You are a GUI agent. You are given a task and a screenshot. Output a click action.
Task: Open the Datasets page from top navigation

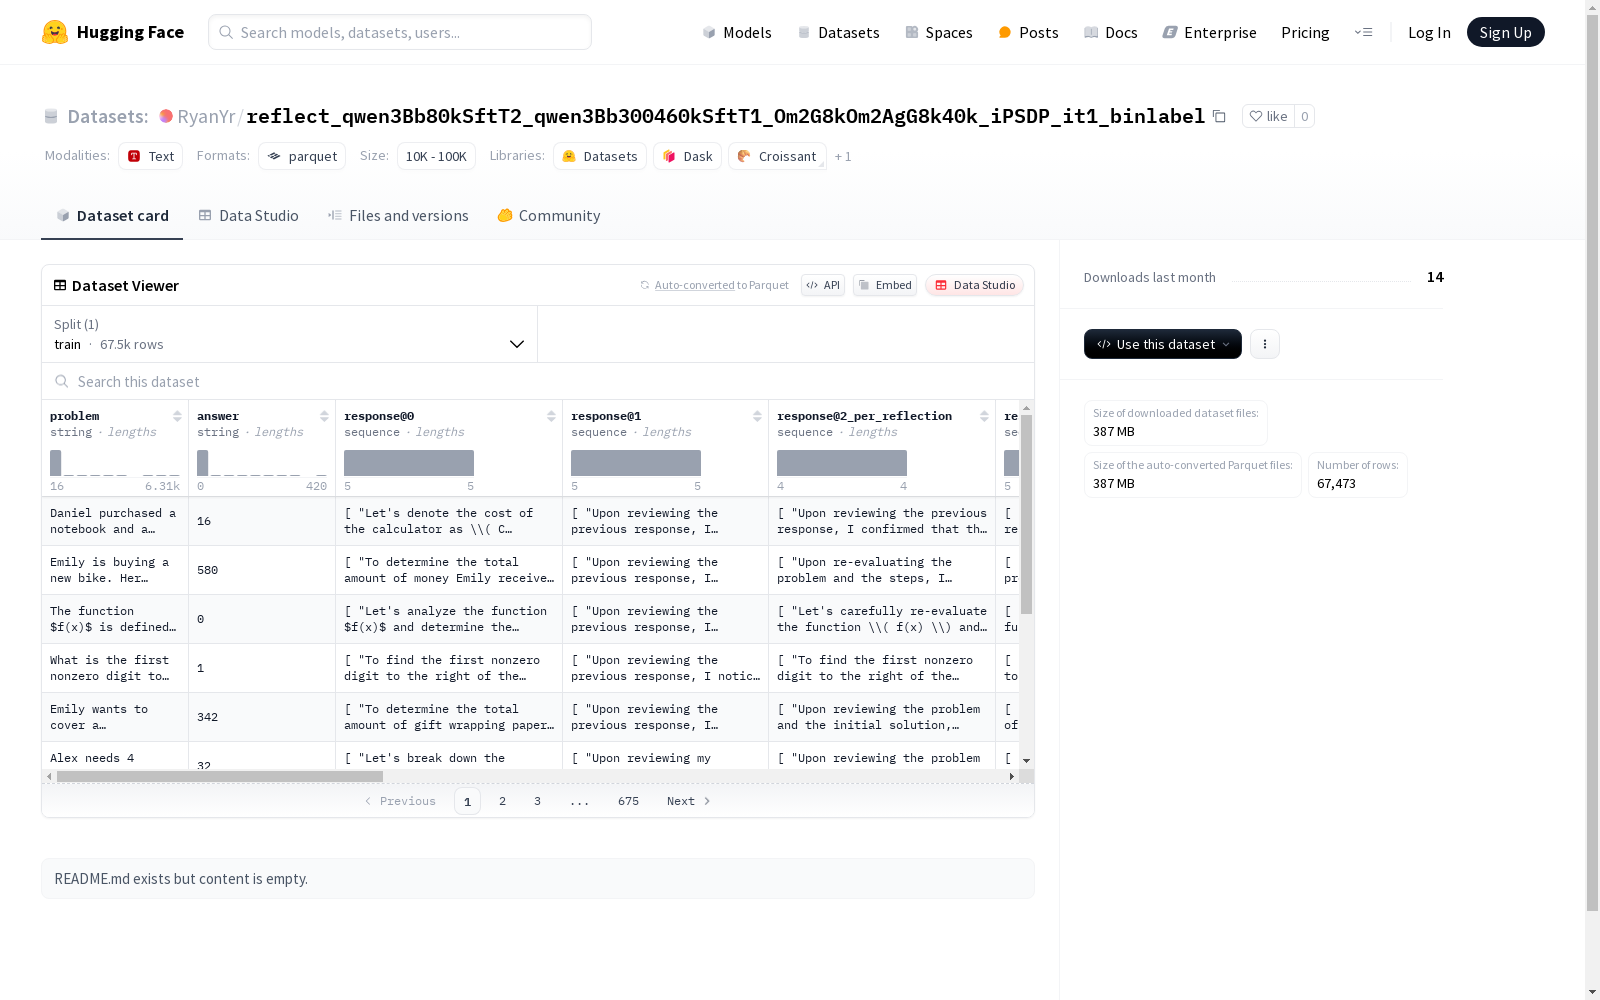(x=838, y=32)
